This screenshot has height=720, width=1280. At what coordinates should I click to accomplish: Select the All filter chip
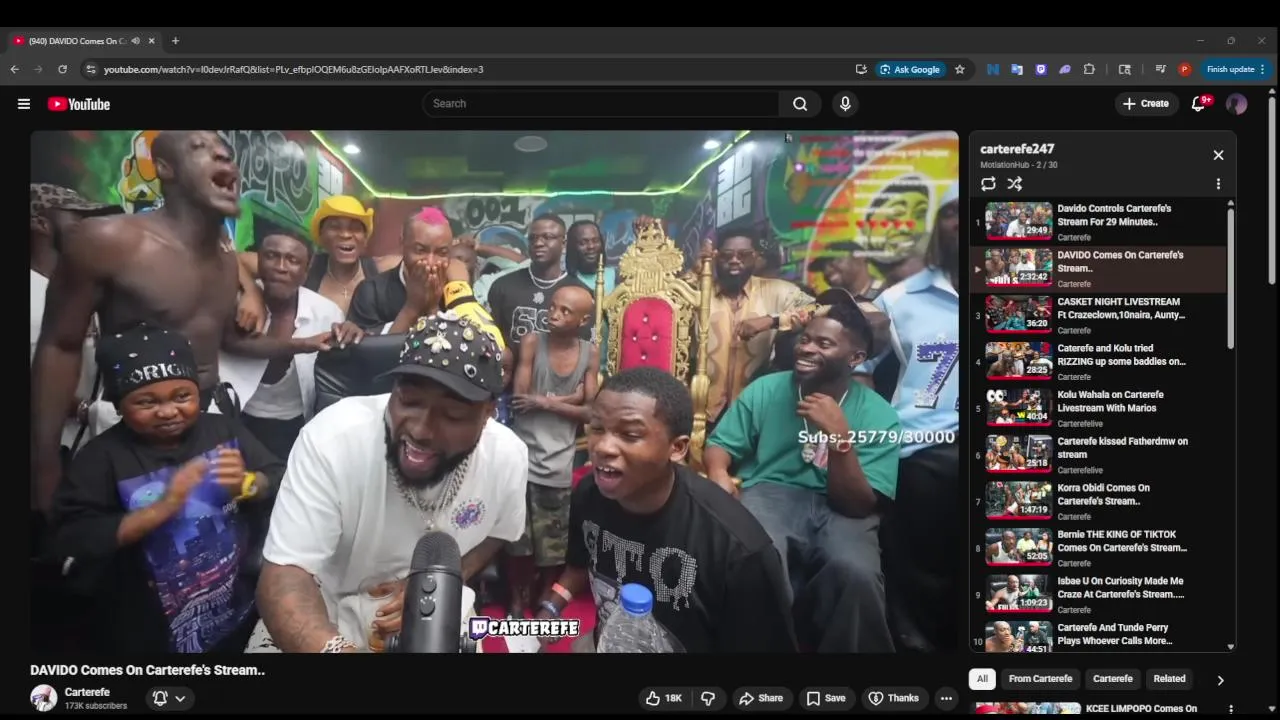(982, 679)
